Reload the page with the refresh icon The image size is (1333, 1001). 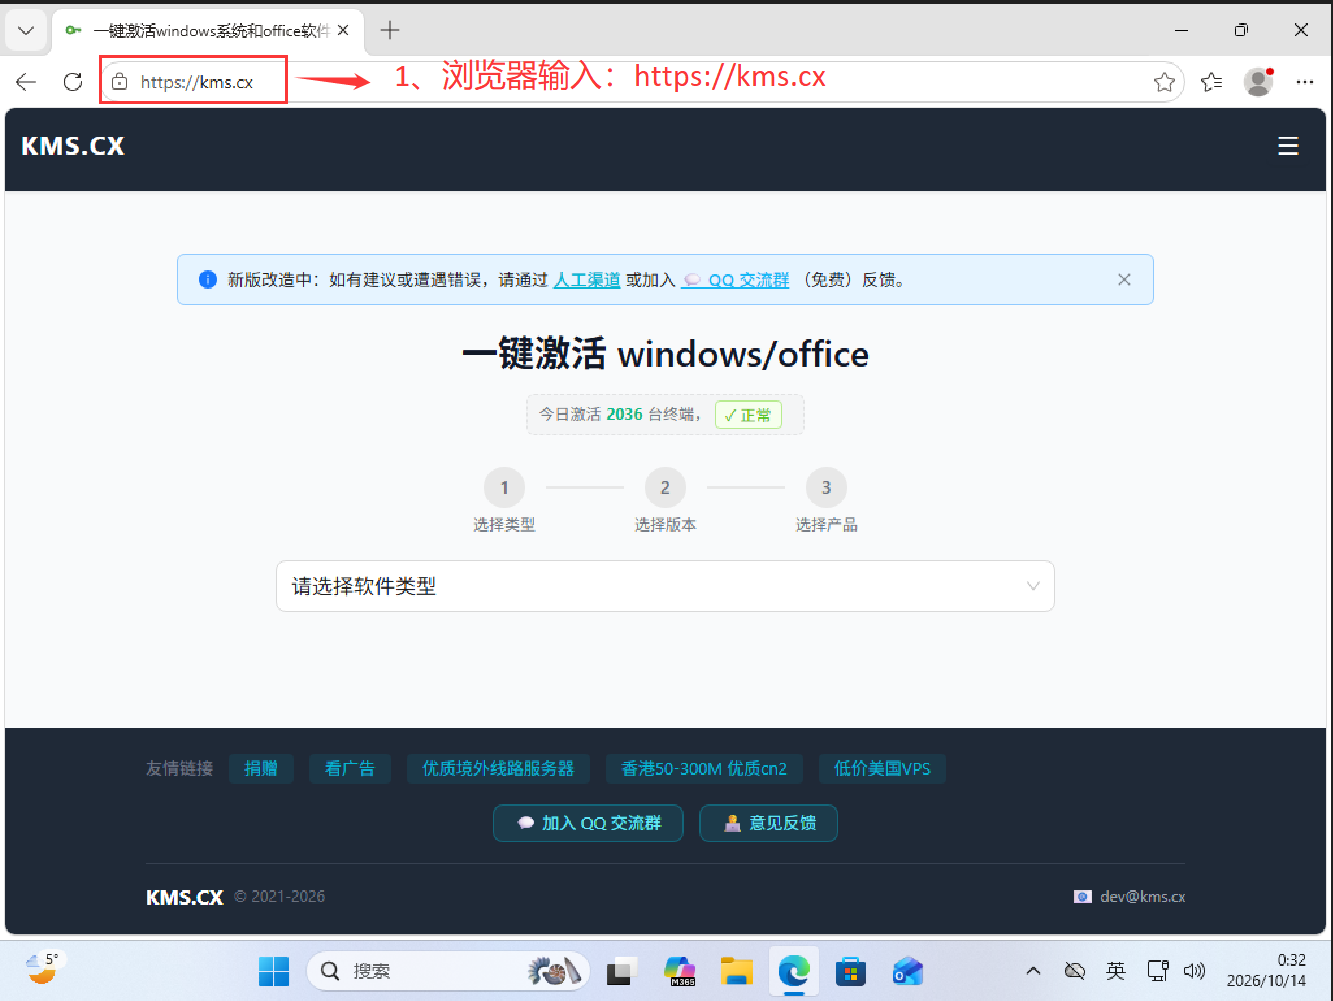(x=73, y=82)
